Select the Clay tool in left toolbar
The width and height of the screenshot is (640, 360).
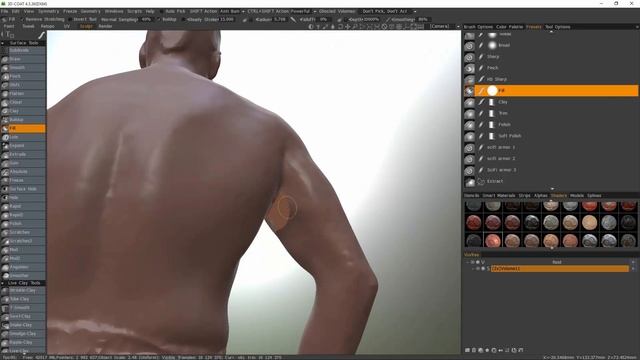[x=23, y=111]
